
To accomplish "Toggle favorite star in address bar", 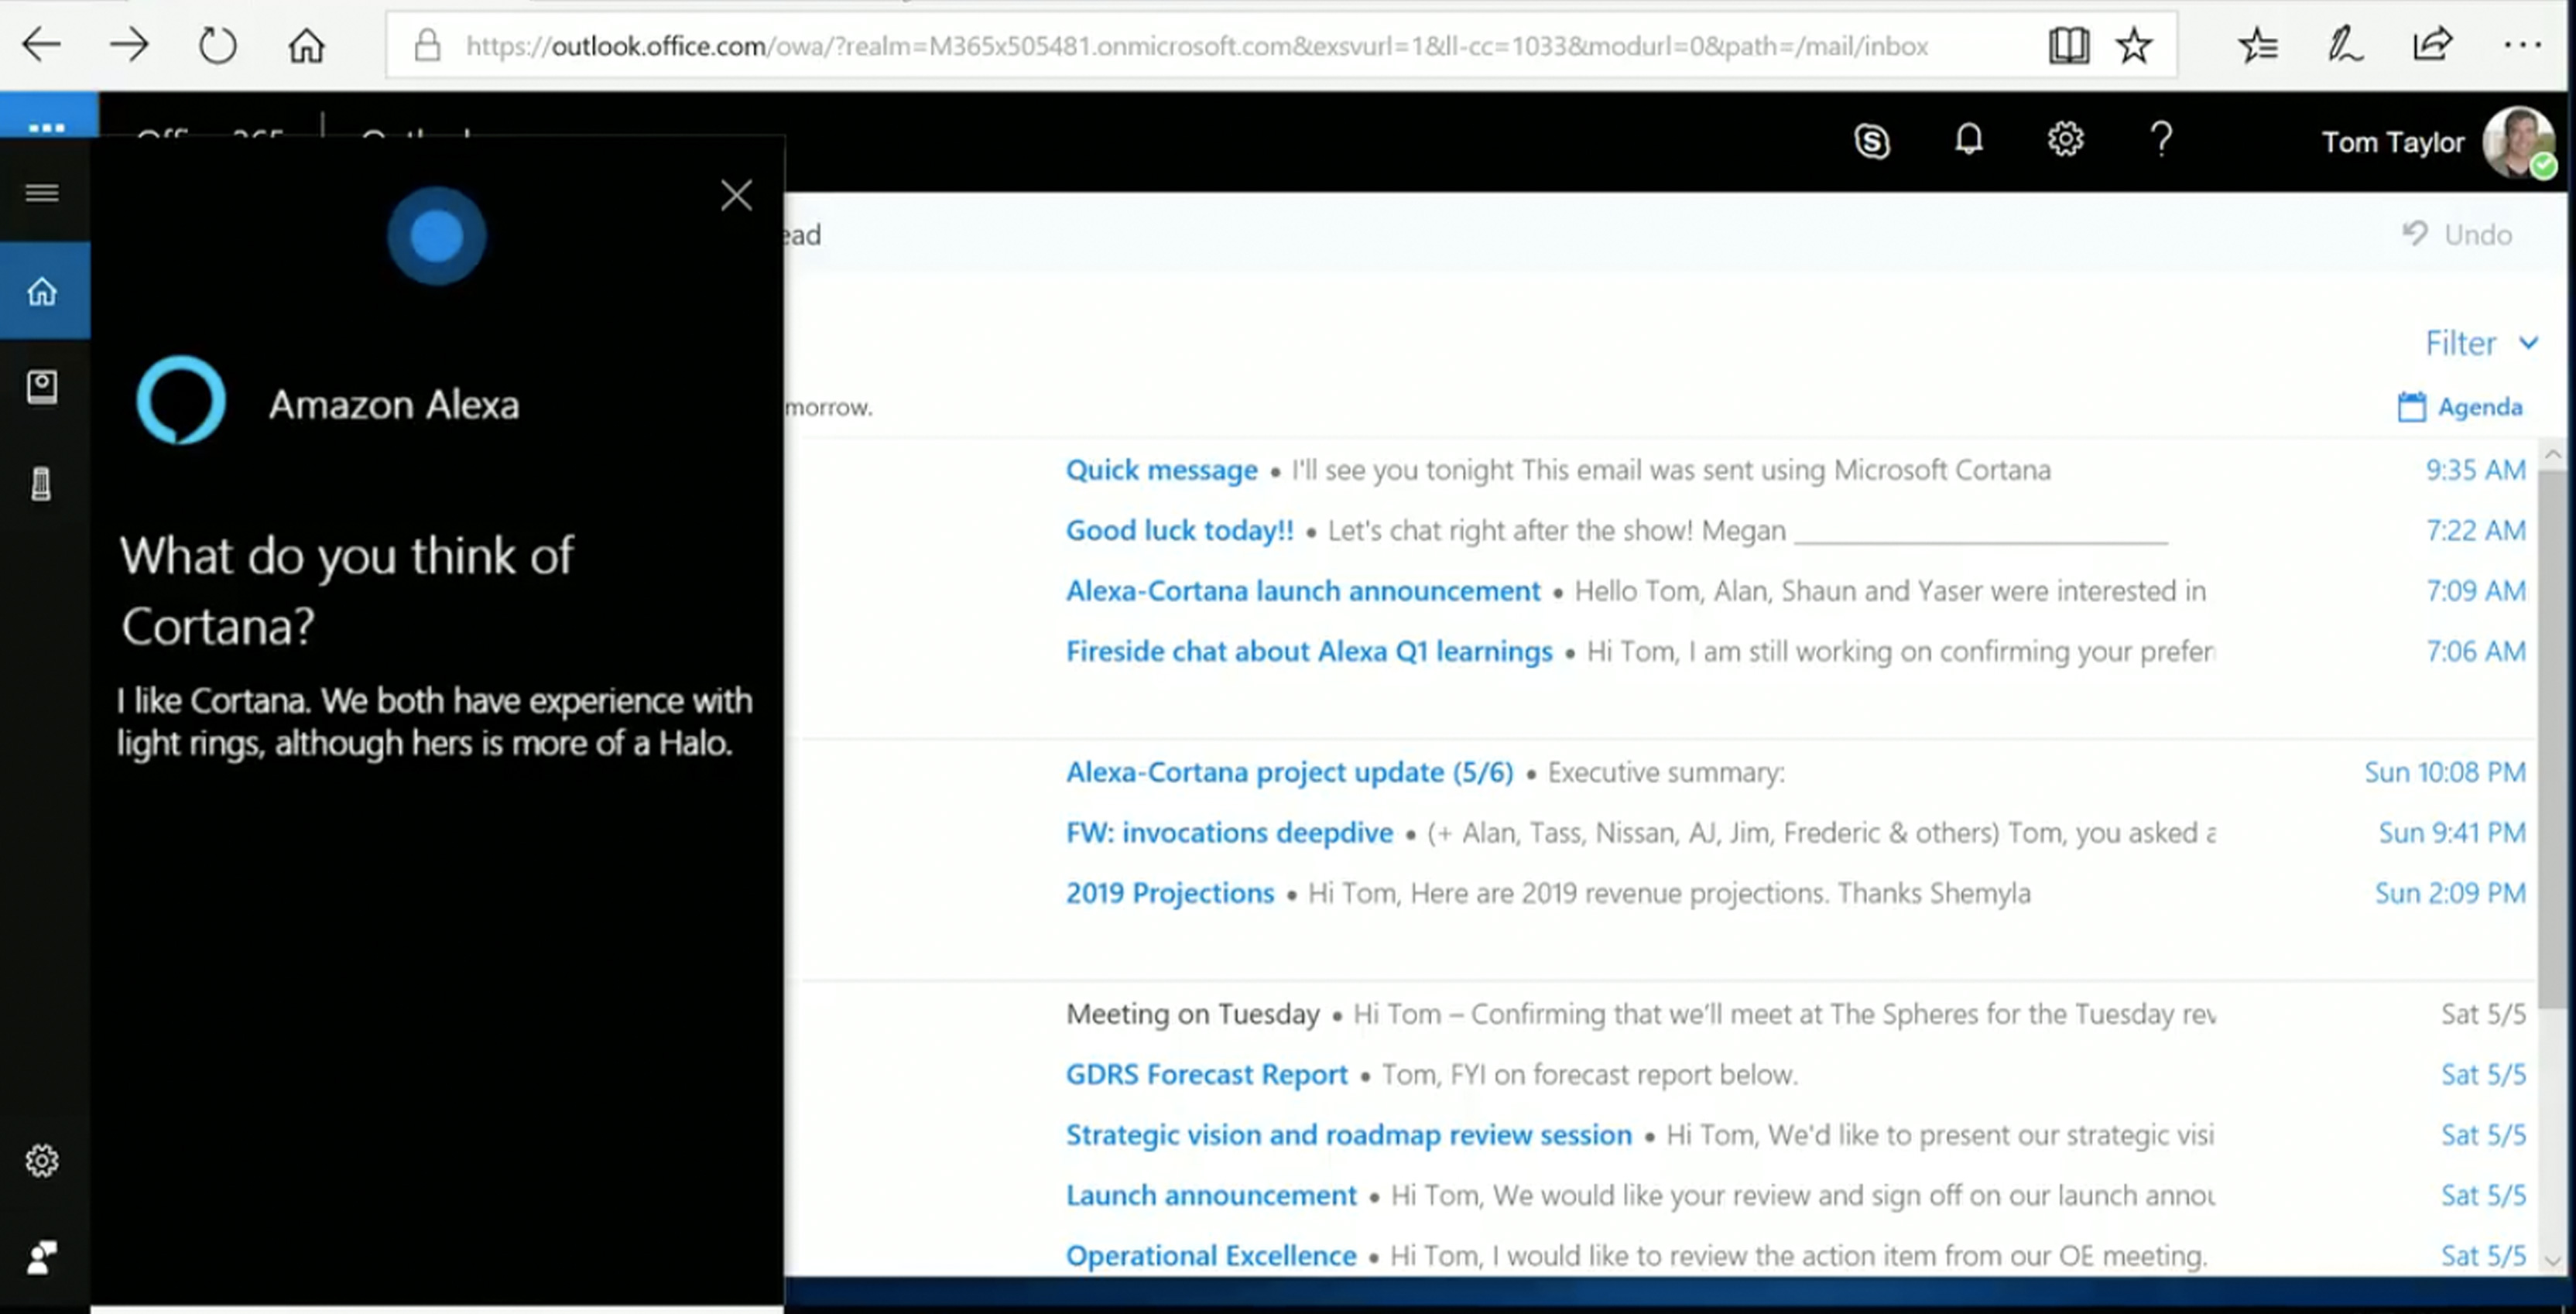I will click(2133, 45).
